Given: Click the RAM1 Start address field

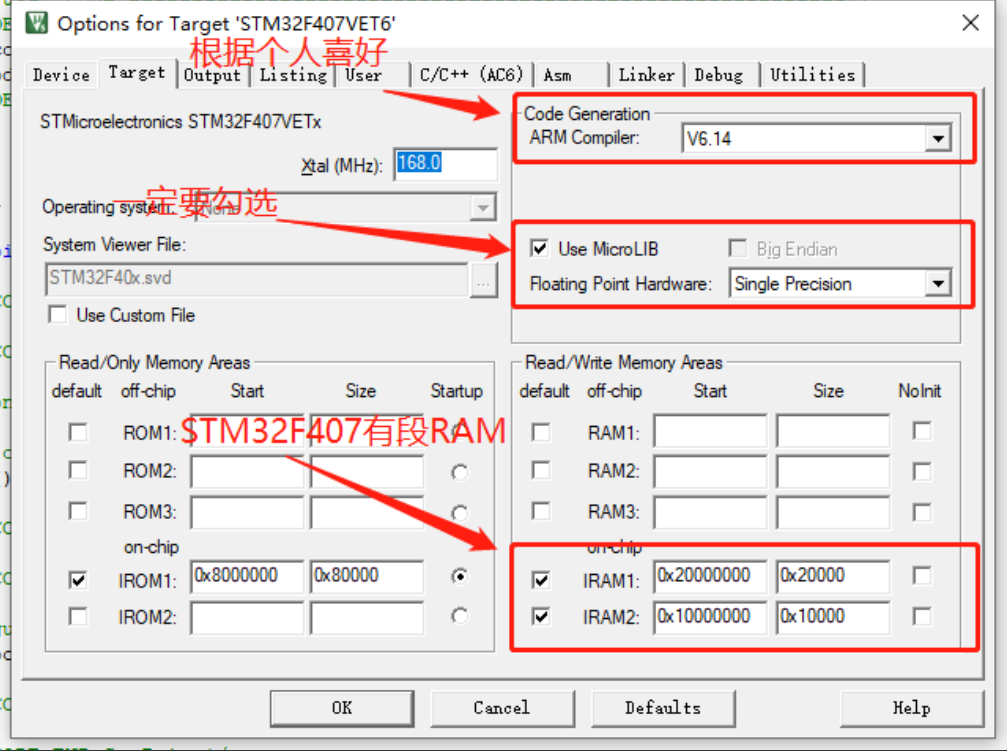Looking at the screenshot, I should [710, 431].
